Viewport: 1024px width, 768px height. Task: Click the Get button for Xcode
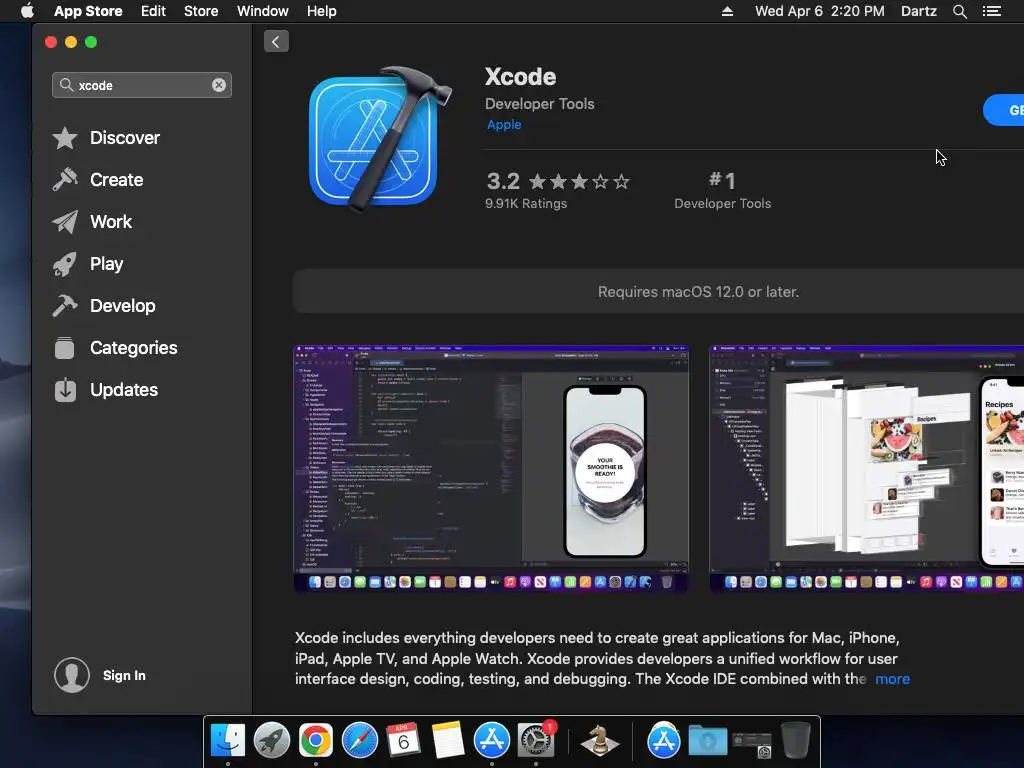tap(1006, 110)
